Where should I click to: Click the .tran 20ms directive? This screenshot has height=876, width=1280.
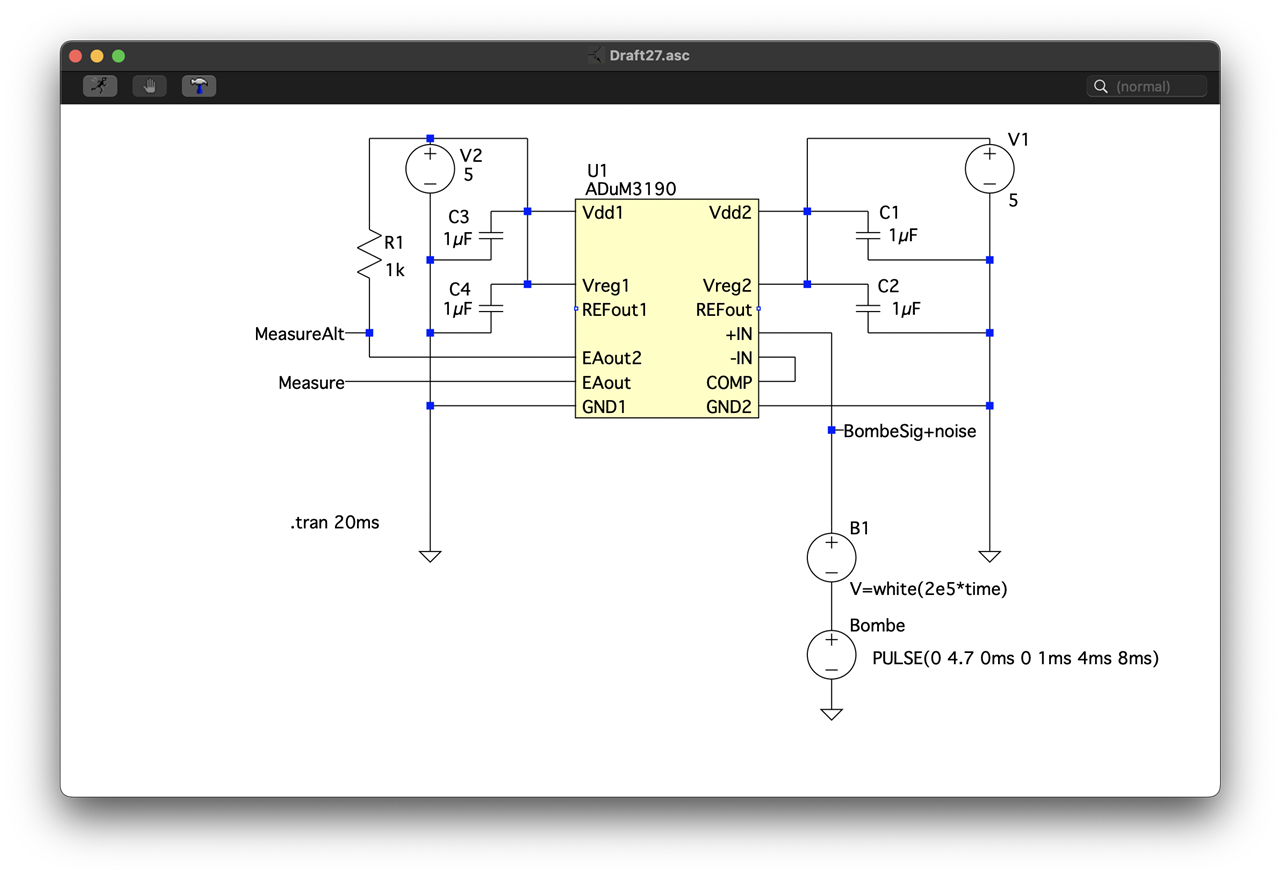coord(335,522)
